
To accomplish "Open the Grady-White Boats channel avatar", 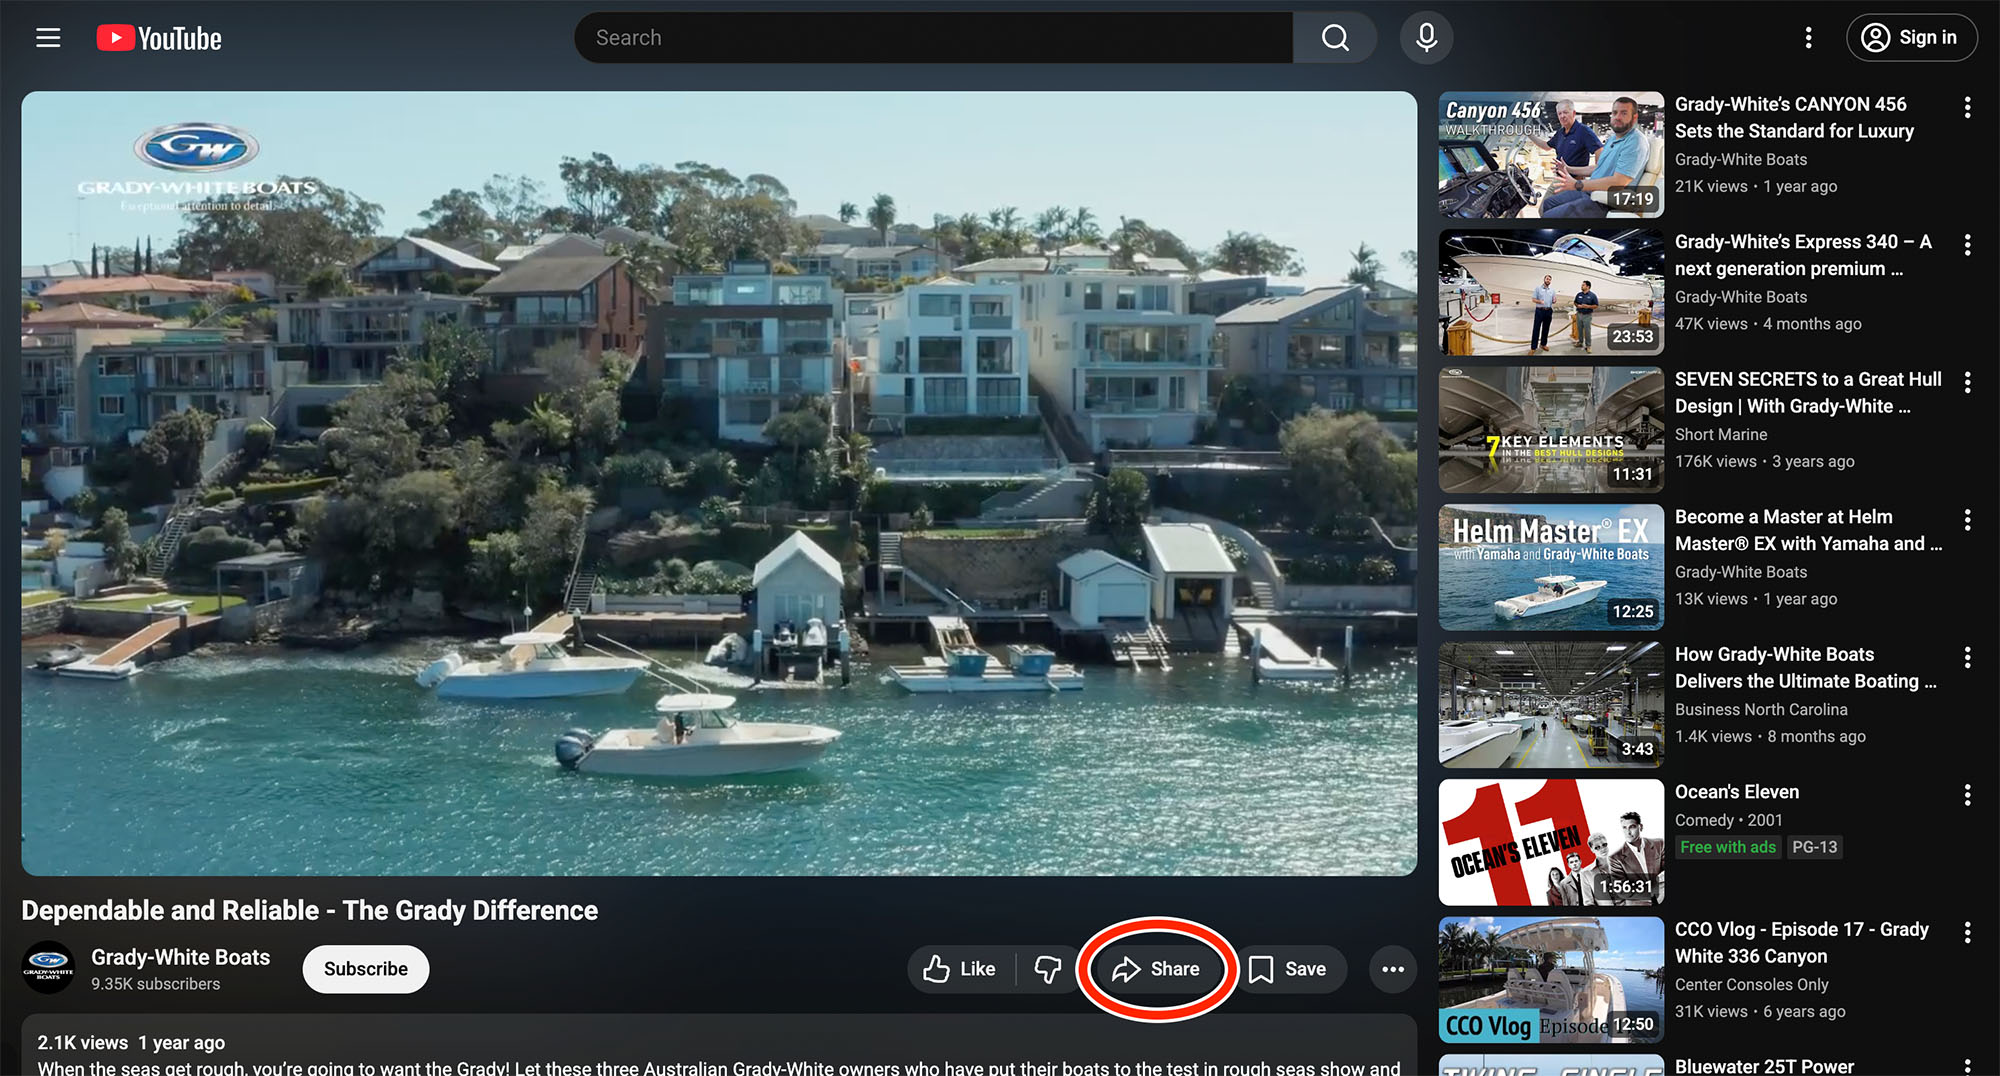I will point(48,968).
